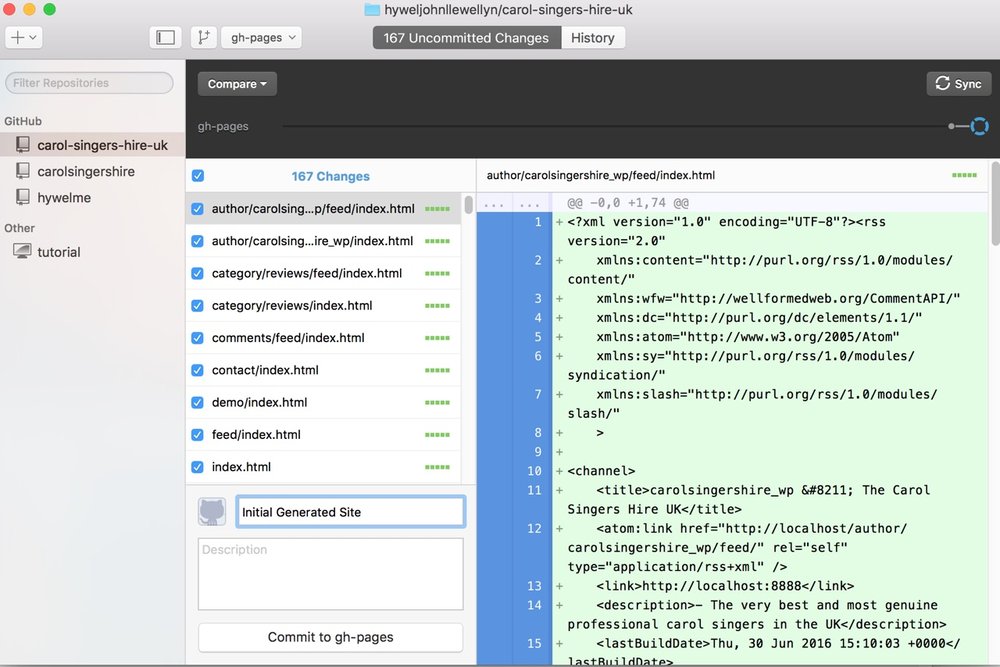The image size is (1000, 667).
Task: Click diff line number 1
Action: click(538, 222)
